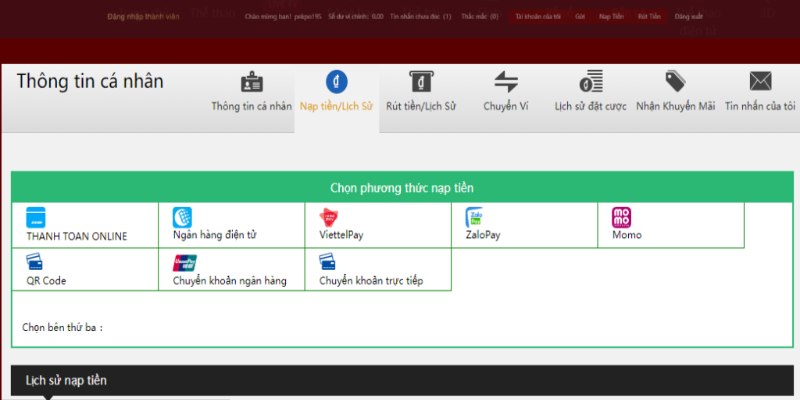Select the Momo payment logo
This screenshot has width=800, height=400.
click(x=622, y=217)
